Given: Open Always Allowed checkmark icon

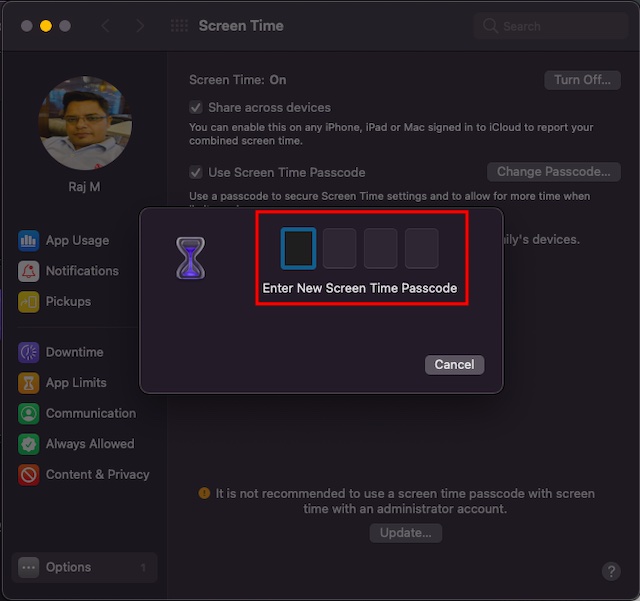Looking at the screenshot, I should pyautogui.click(x=29, y=444).
